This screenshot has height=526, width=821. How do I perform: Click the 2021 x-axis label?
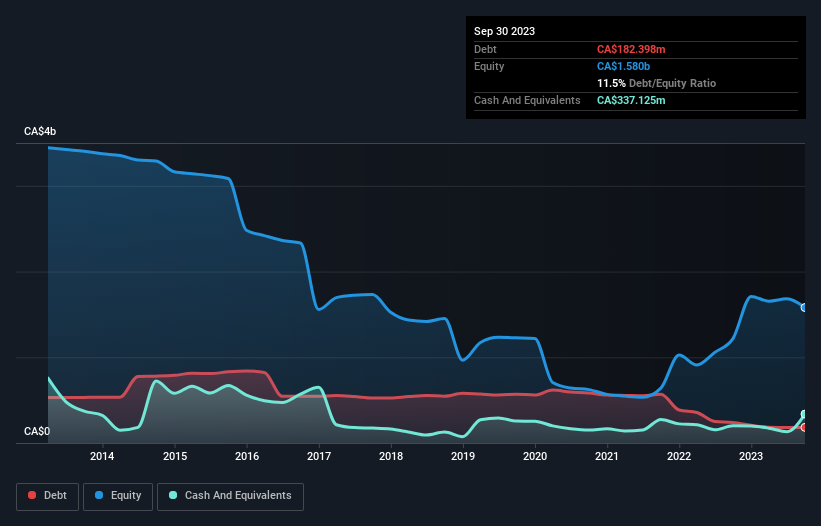[x=607, y=456]
